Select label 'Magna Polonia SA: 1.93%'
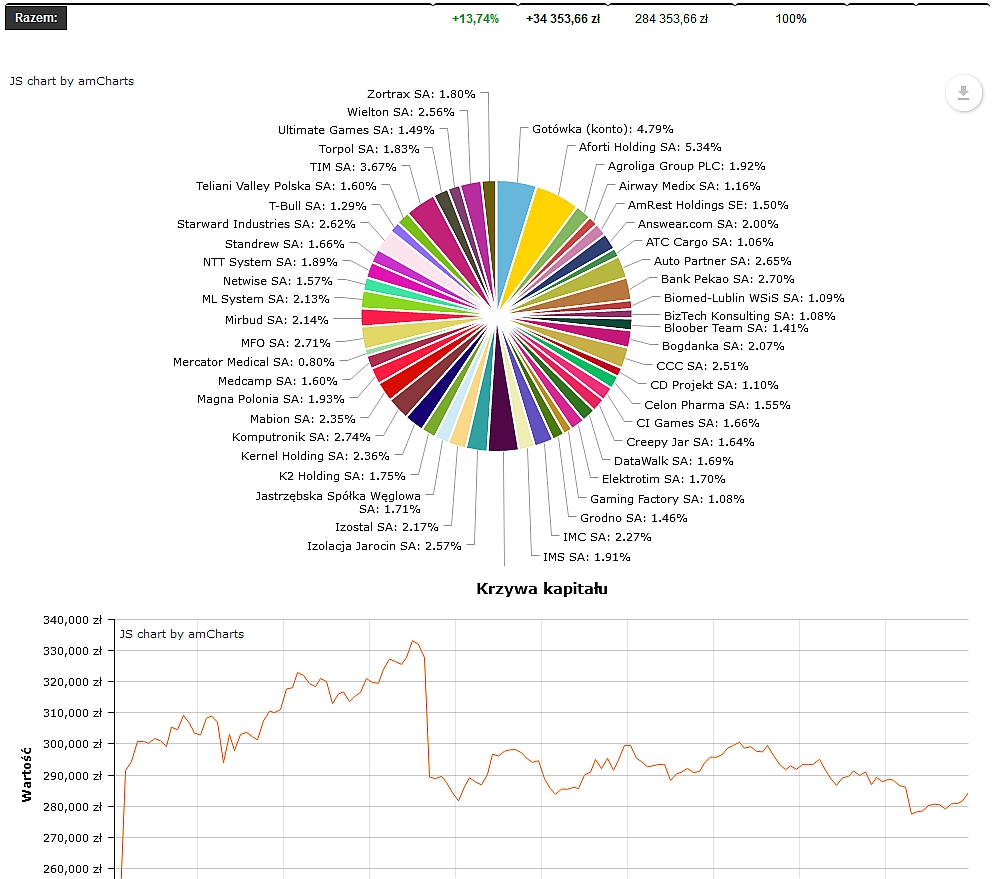The height and width of the screenshot is (879, 997). (x=270, y=399)
